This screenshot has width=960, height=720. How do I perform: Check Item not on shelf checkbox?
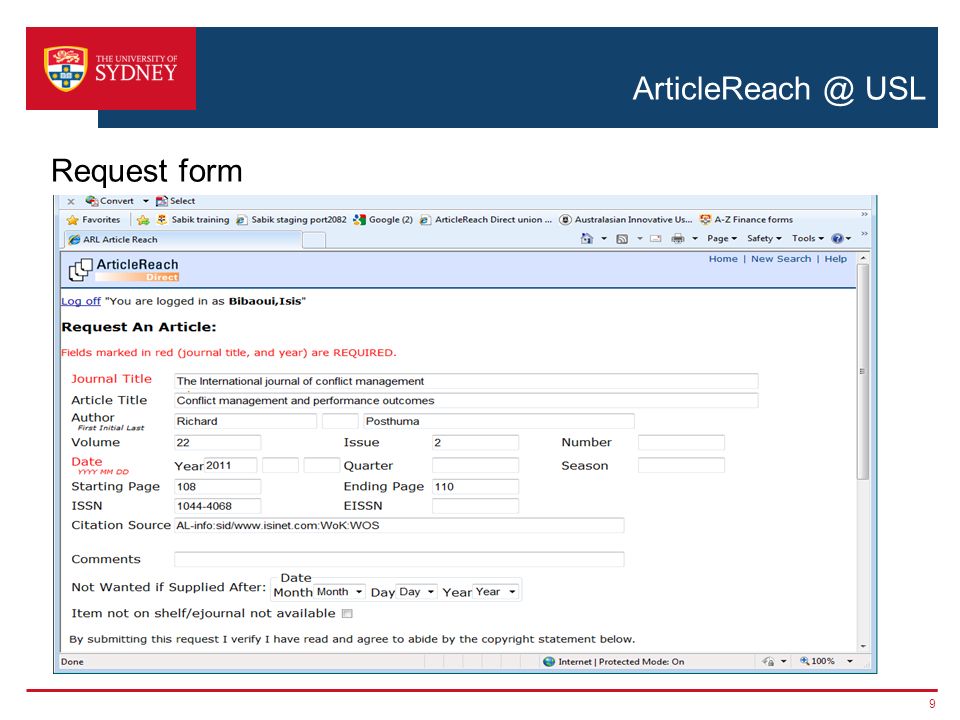[x=347, y=613]
